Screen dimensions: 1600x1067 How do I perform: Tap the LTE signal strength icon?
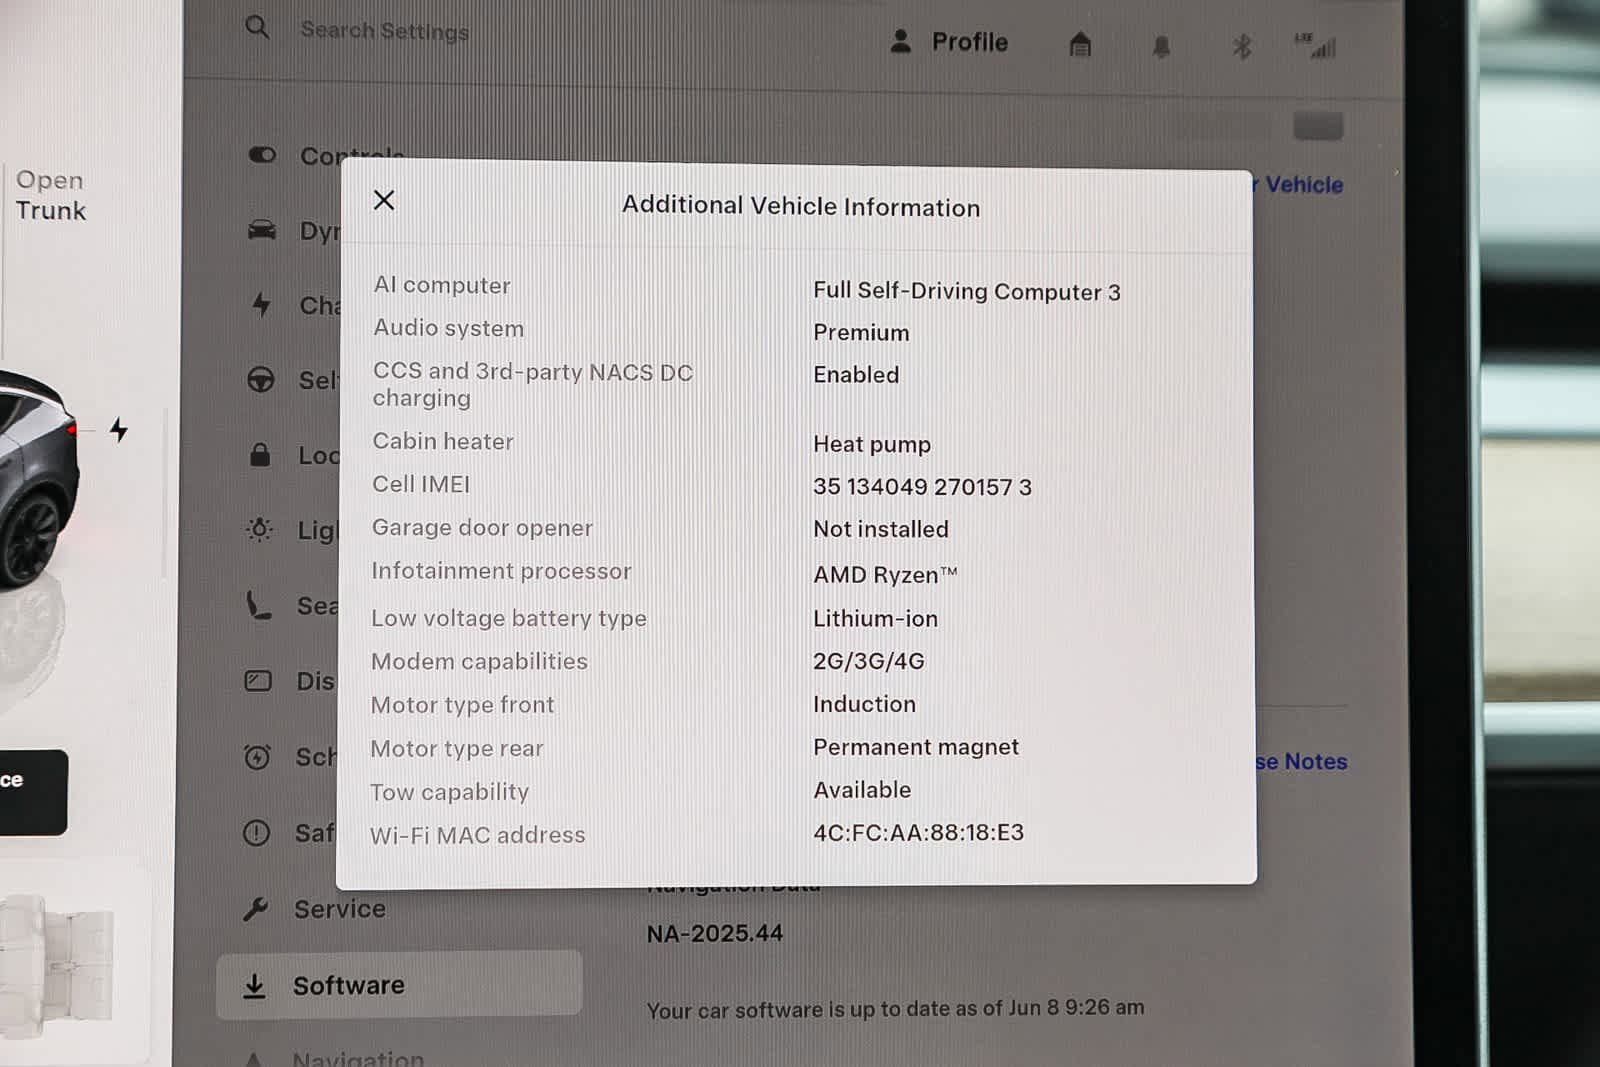[1316, 46]
